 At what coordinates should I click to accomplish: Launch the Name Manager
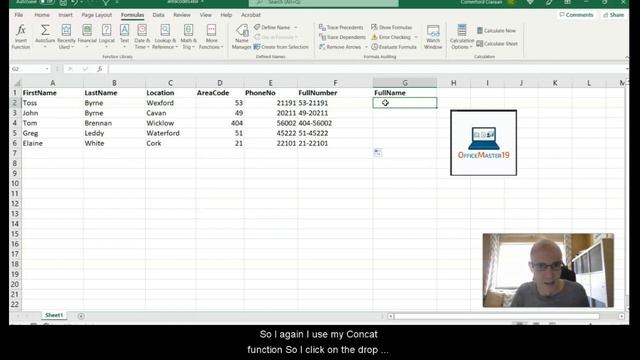242,37
